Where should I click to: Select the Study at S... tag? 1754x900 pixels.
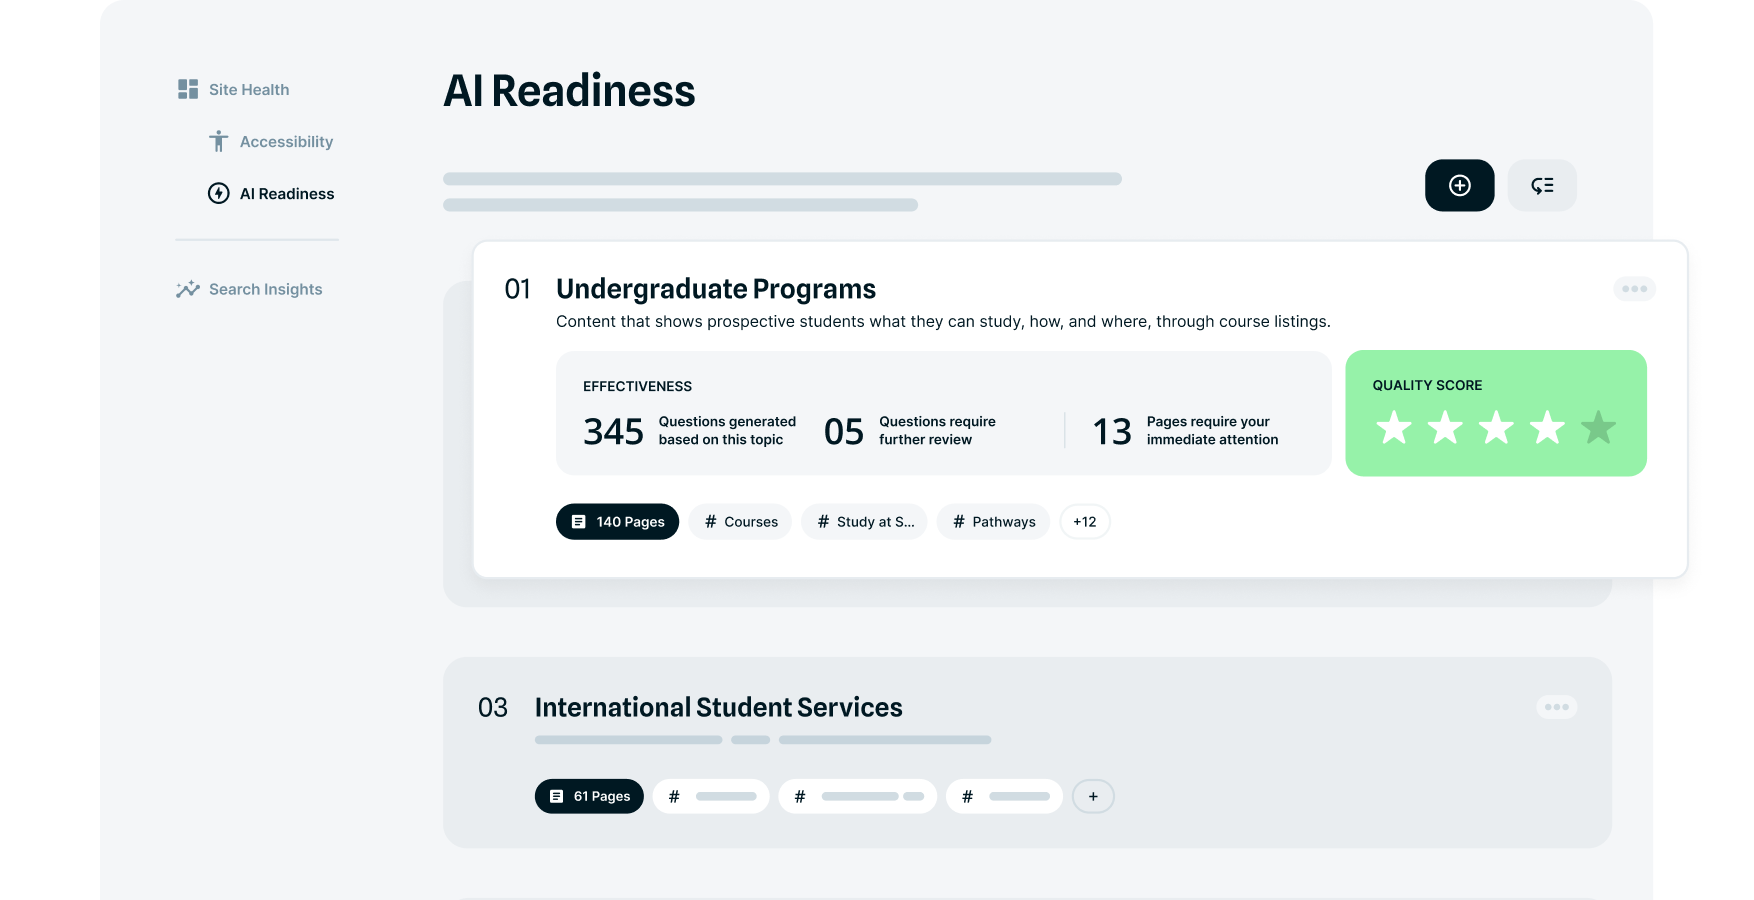[x=864, y=521]
